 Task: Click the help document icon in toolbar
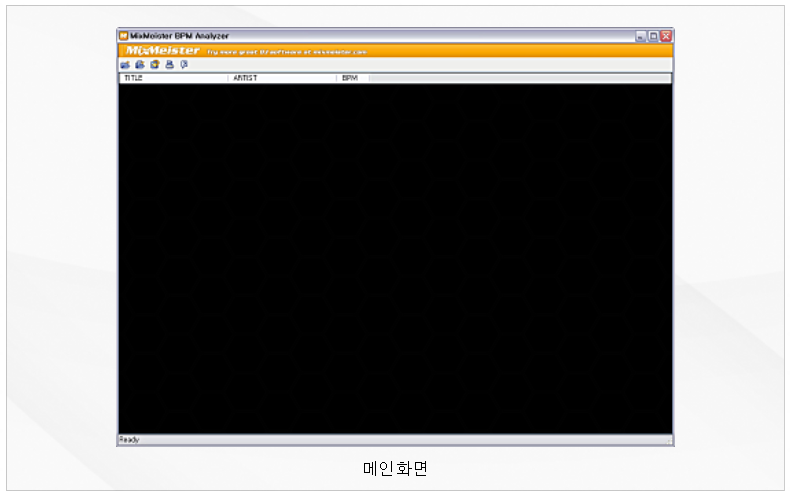[184, 65]
